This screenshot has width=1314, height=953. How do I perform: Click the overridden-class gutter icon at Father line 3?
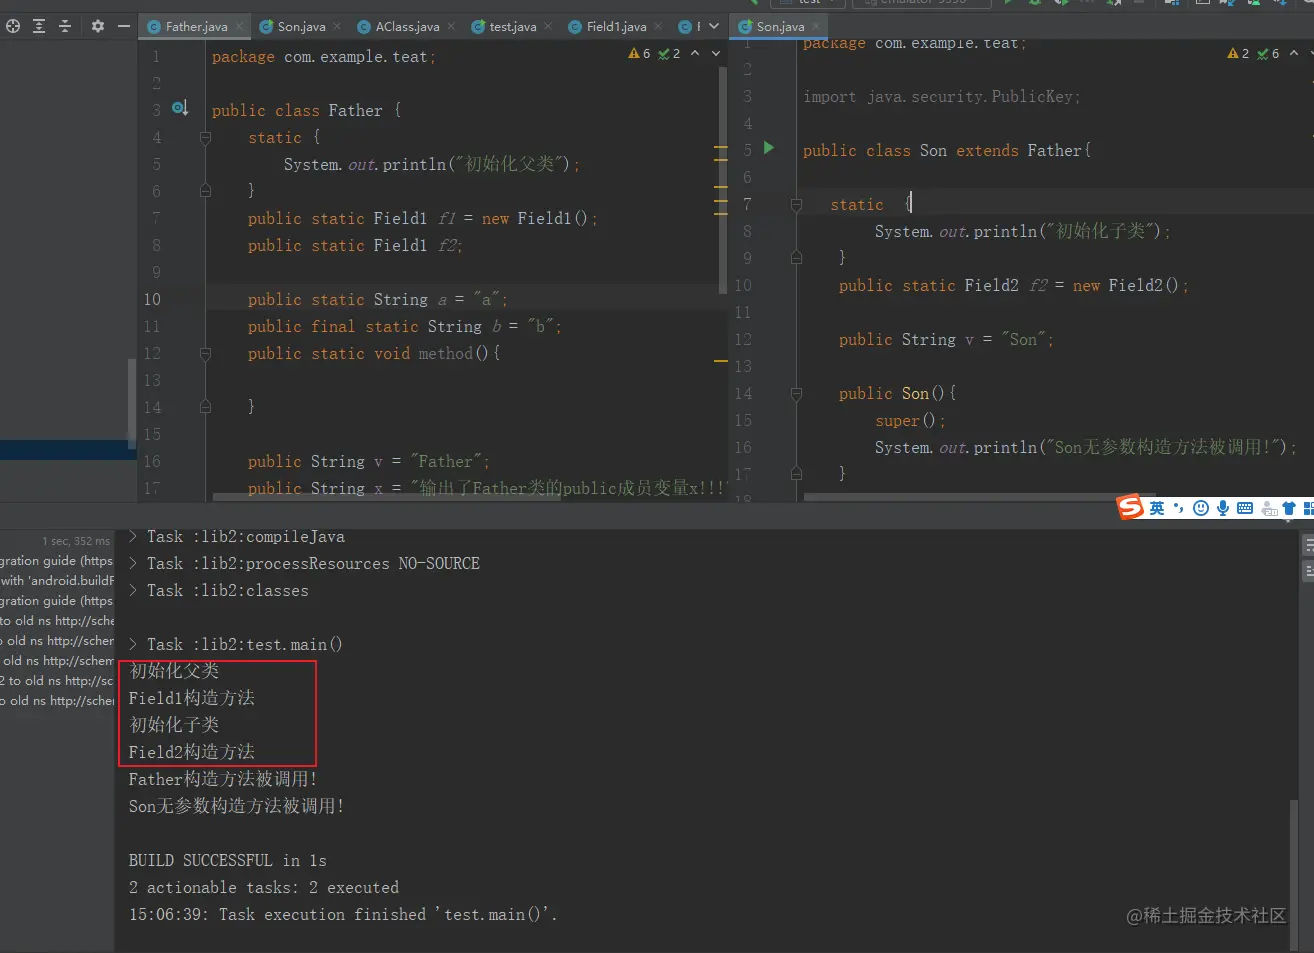(x=180, y=108)
